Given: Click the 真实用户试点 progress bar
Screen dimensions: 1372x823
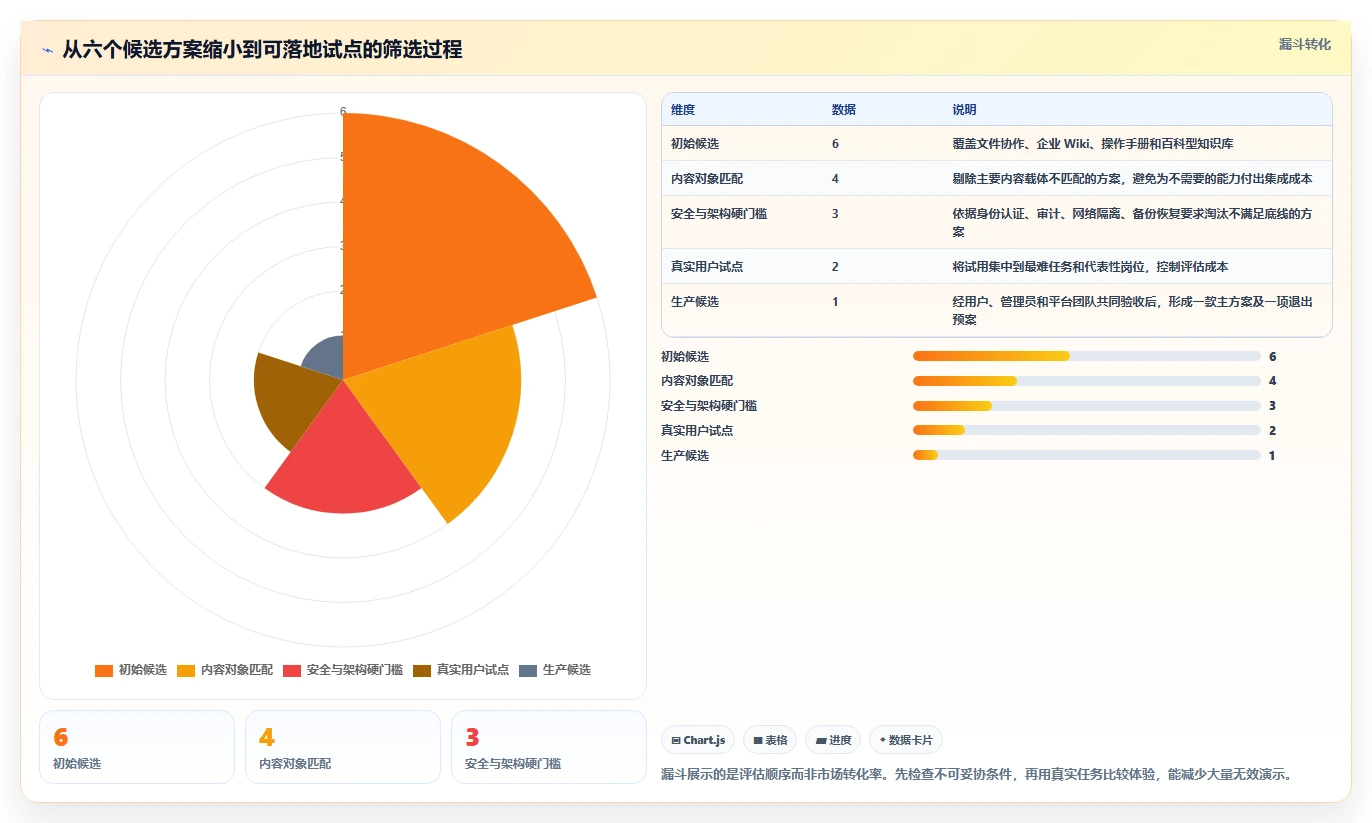Looking at the screenshot, I should coord(1087,430).
